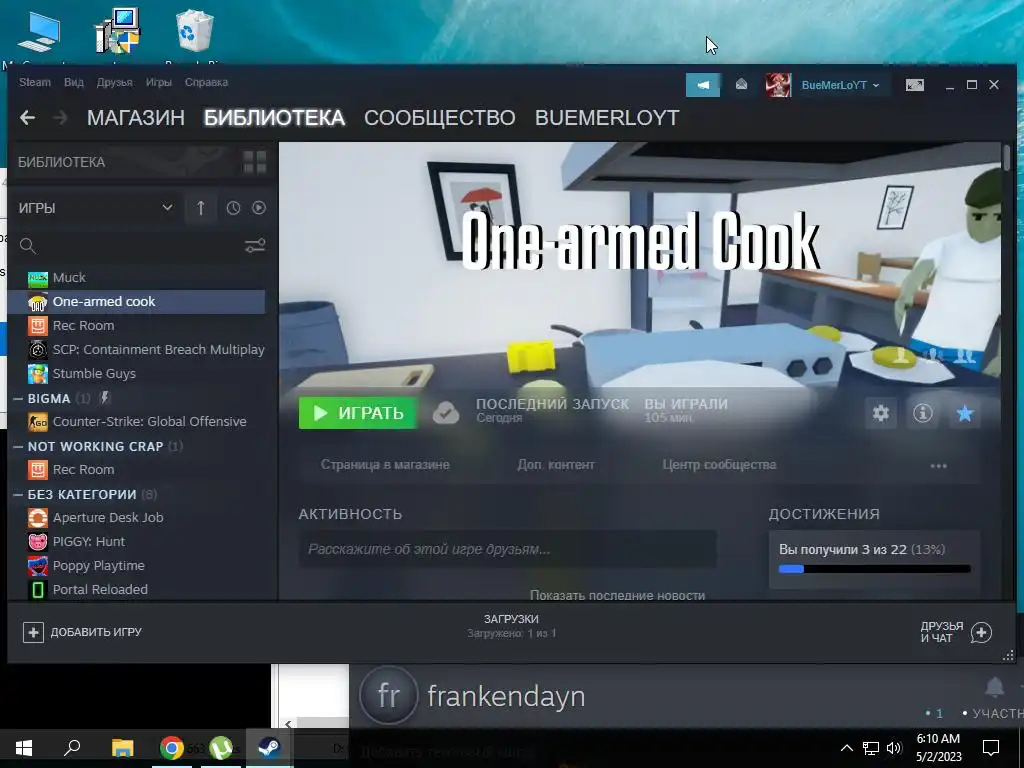Click the BueMerLoYT profile avatar
This screenshot has height=768, width=1024.
[x=778, y=85]
